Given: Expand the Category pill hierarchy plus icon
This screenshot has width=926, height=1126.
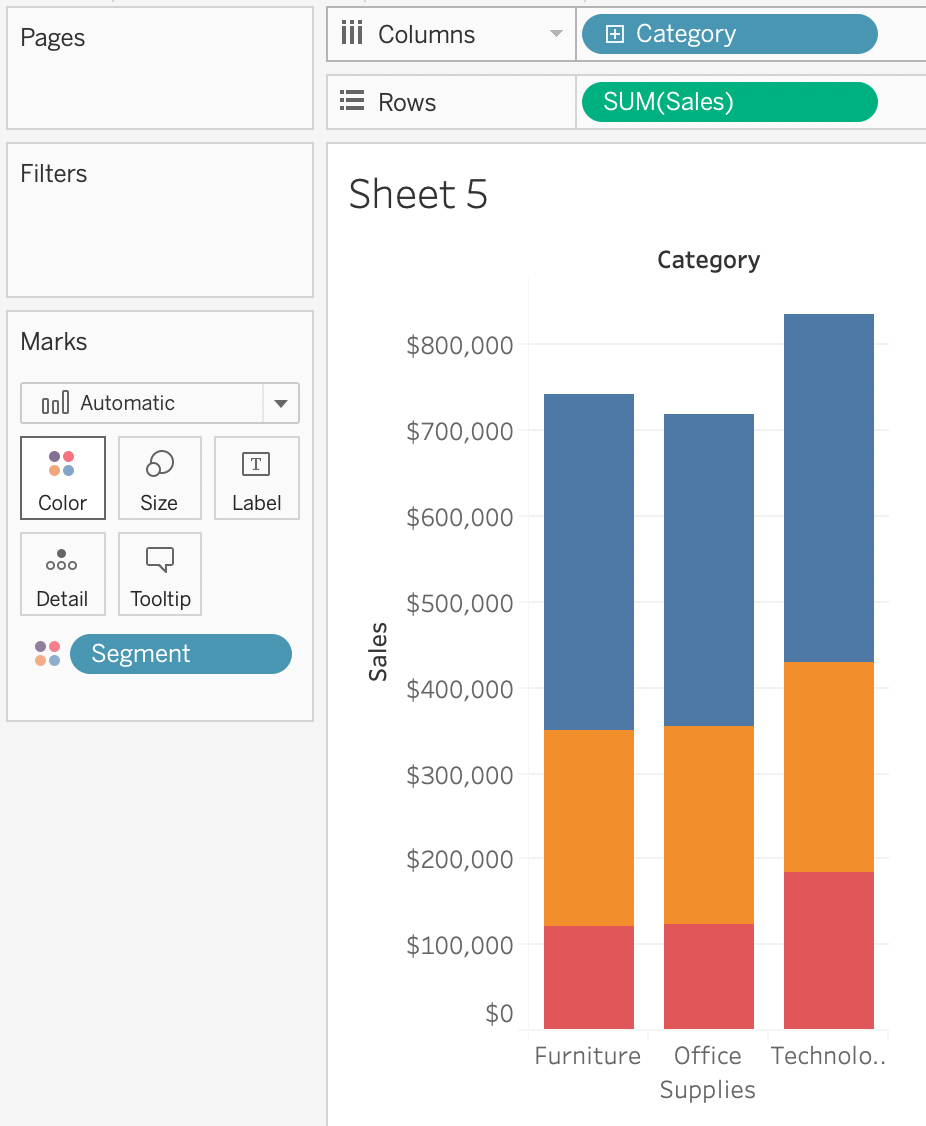Looking at the screenshot, I should (615, 34).
